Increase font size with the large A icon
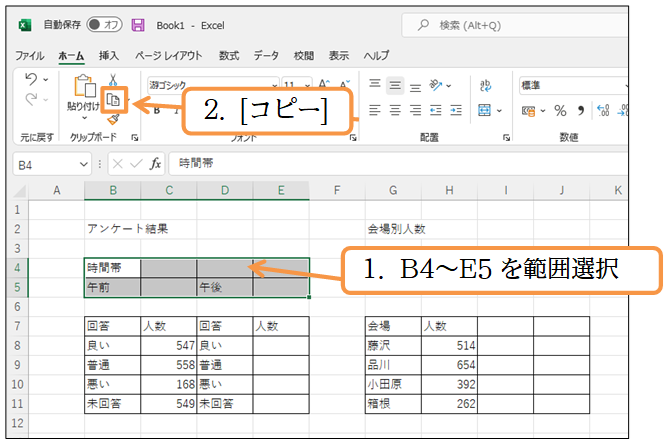The image size is (665, 444). (x=324, y=84)
